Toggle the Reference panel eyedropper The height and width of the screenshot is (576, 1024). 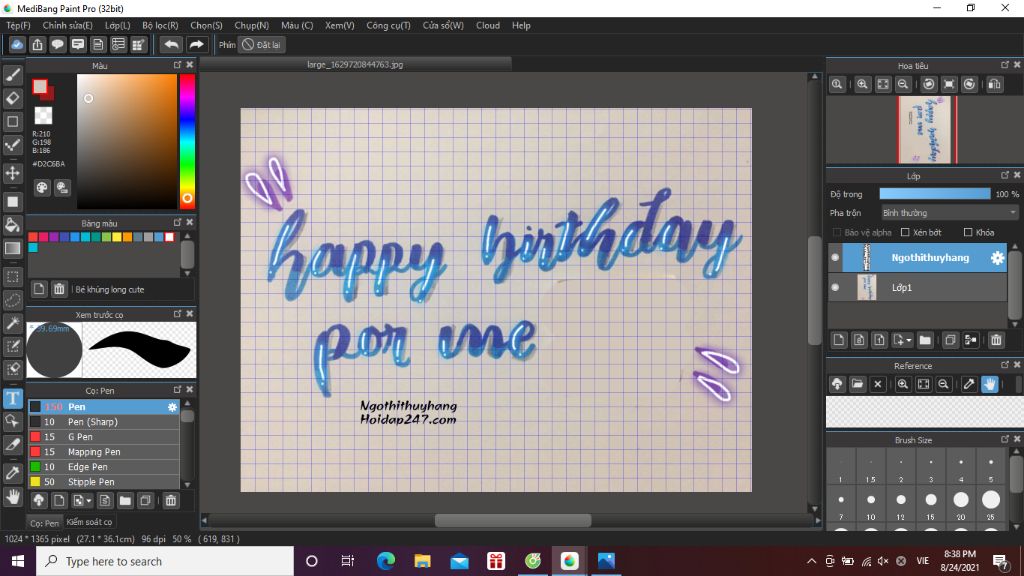coord(969,384)
